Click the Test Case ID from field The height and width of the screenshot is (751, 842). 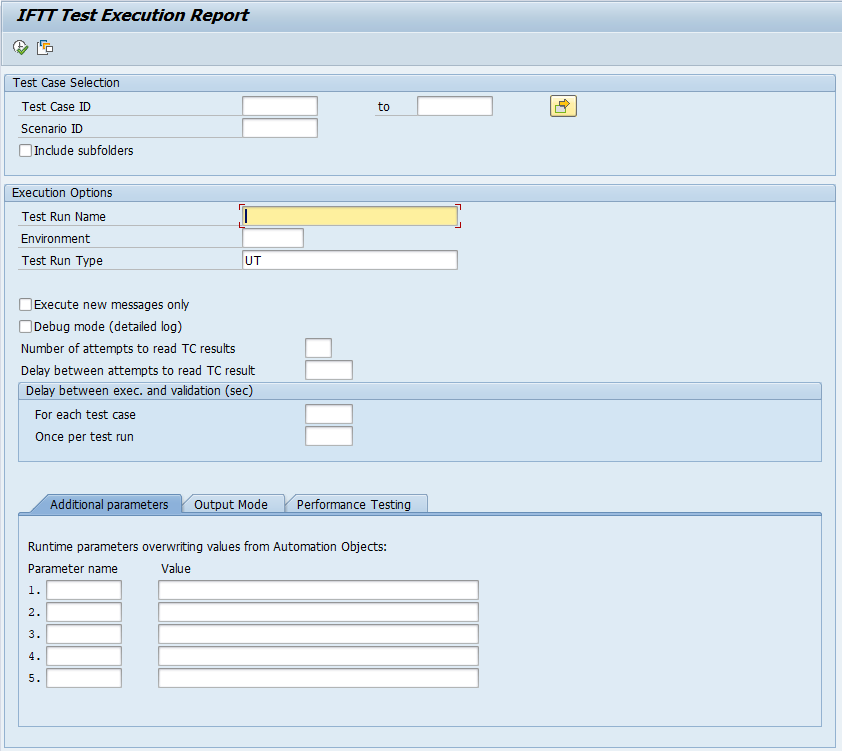(280, 106)
